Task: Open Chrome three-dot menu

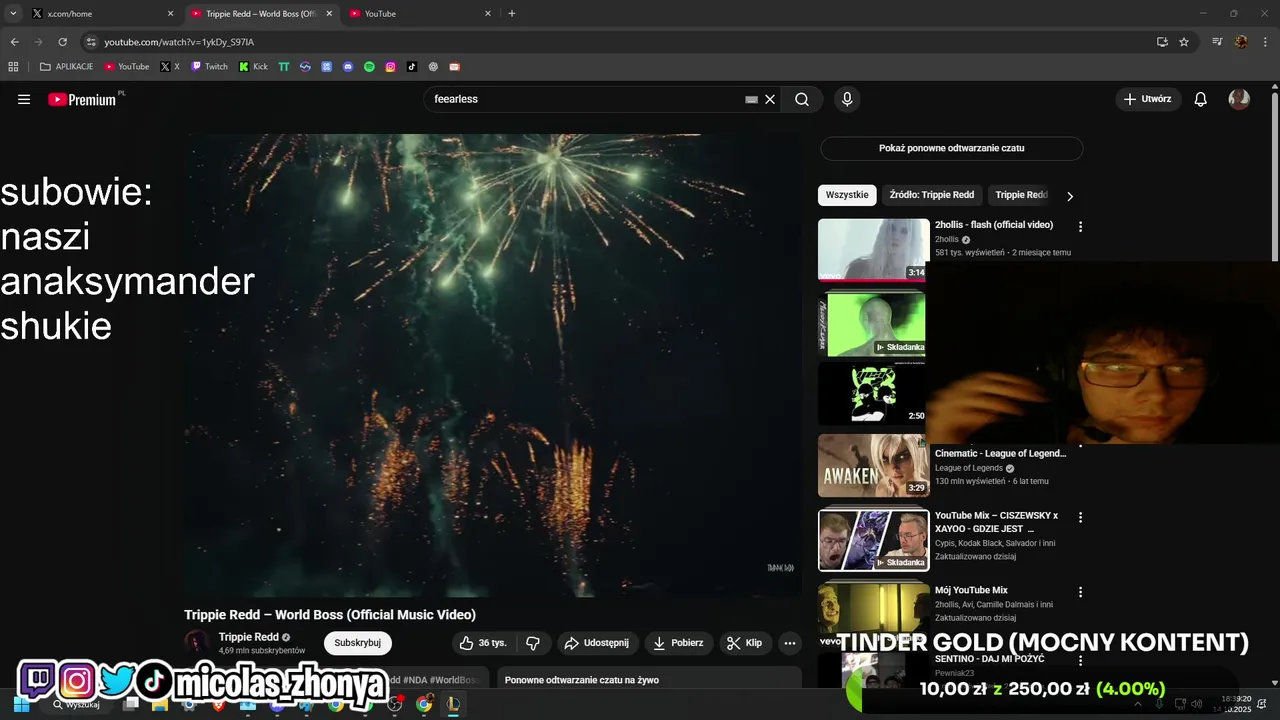Action: 1263,42
